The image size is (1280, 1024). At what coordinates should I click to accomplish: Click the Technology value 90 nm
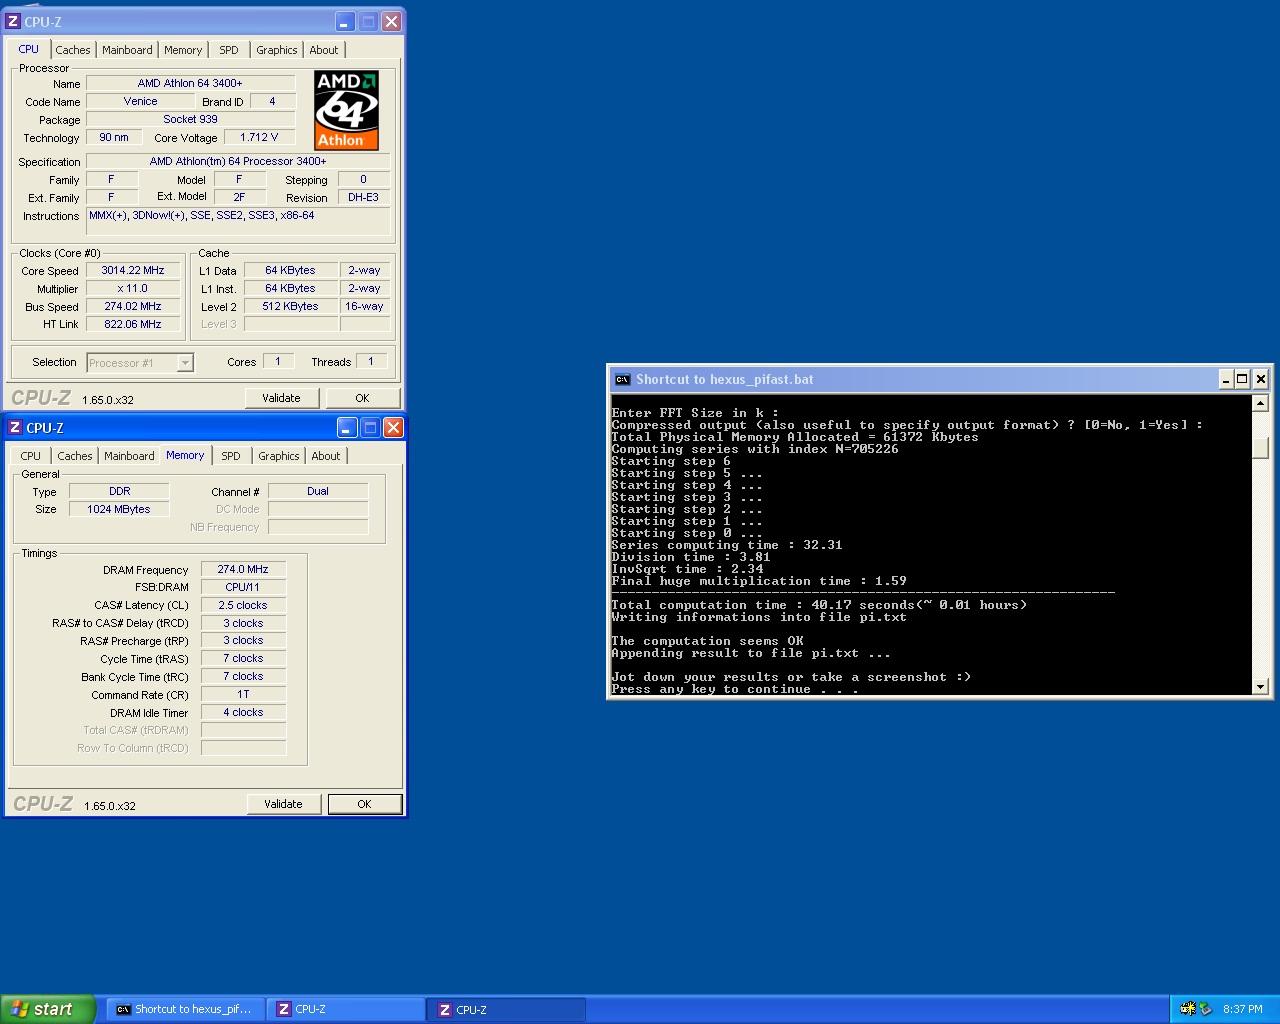click(x=114, y=137)
